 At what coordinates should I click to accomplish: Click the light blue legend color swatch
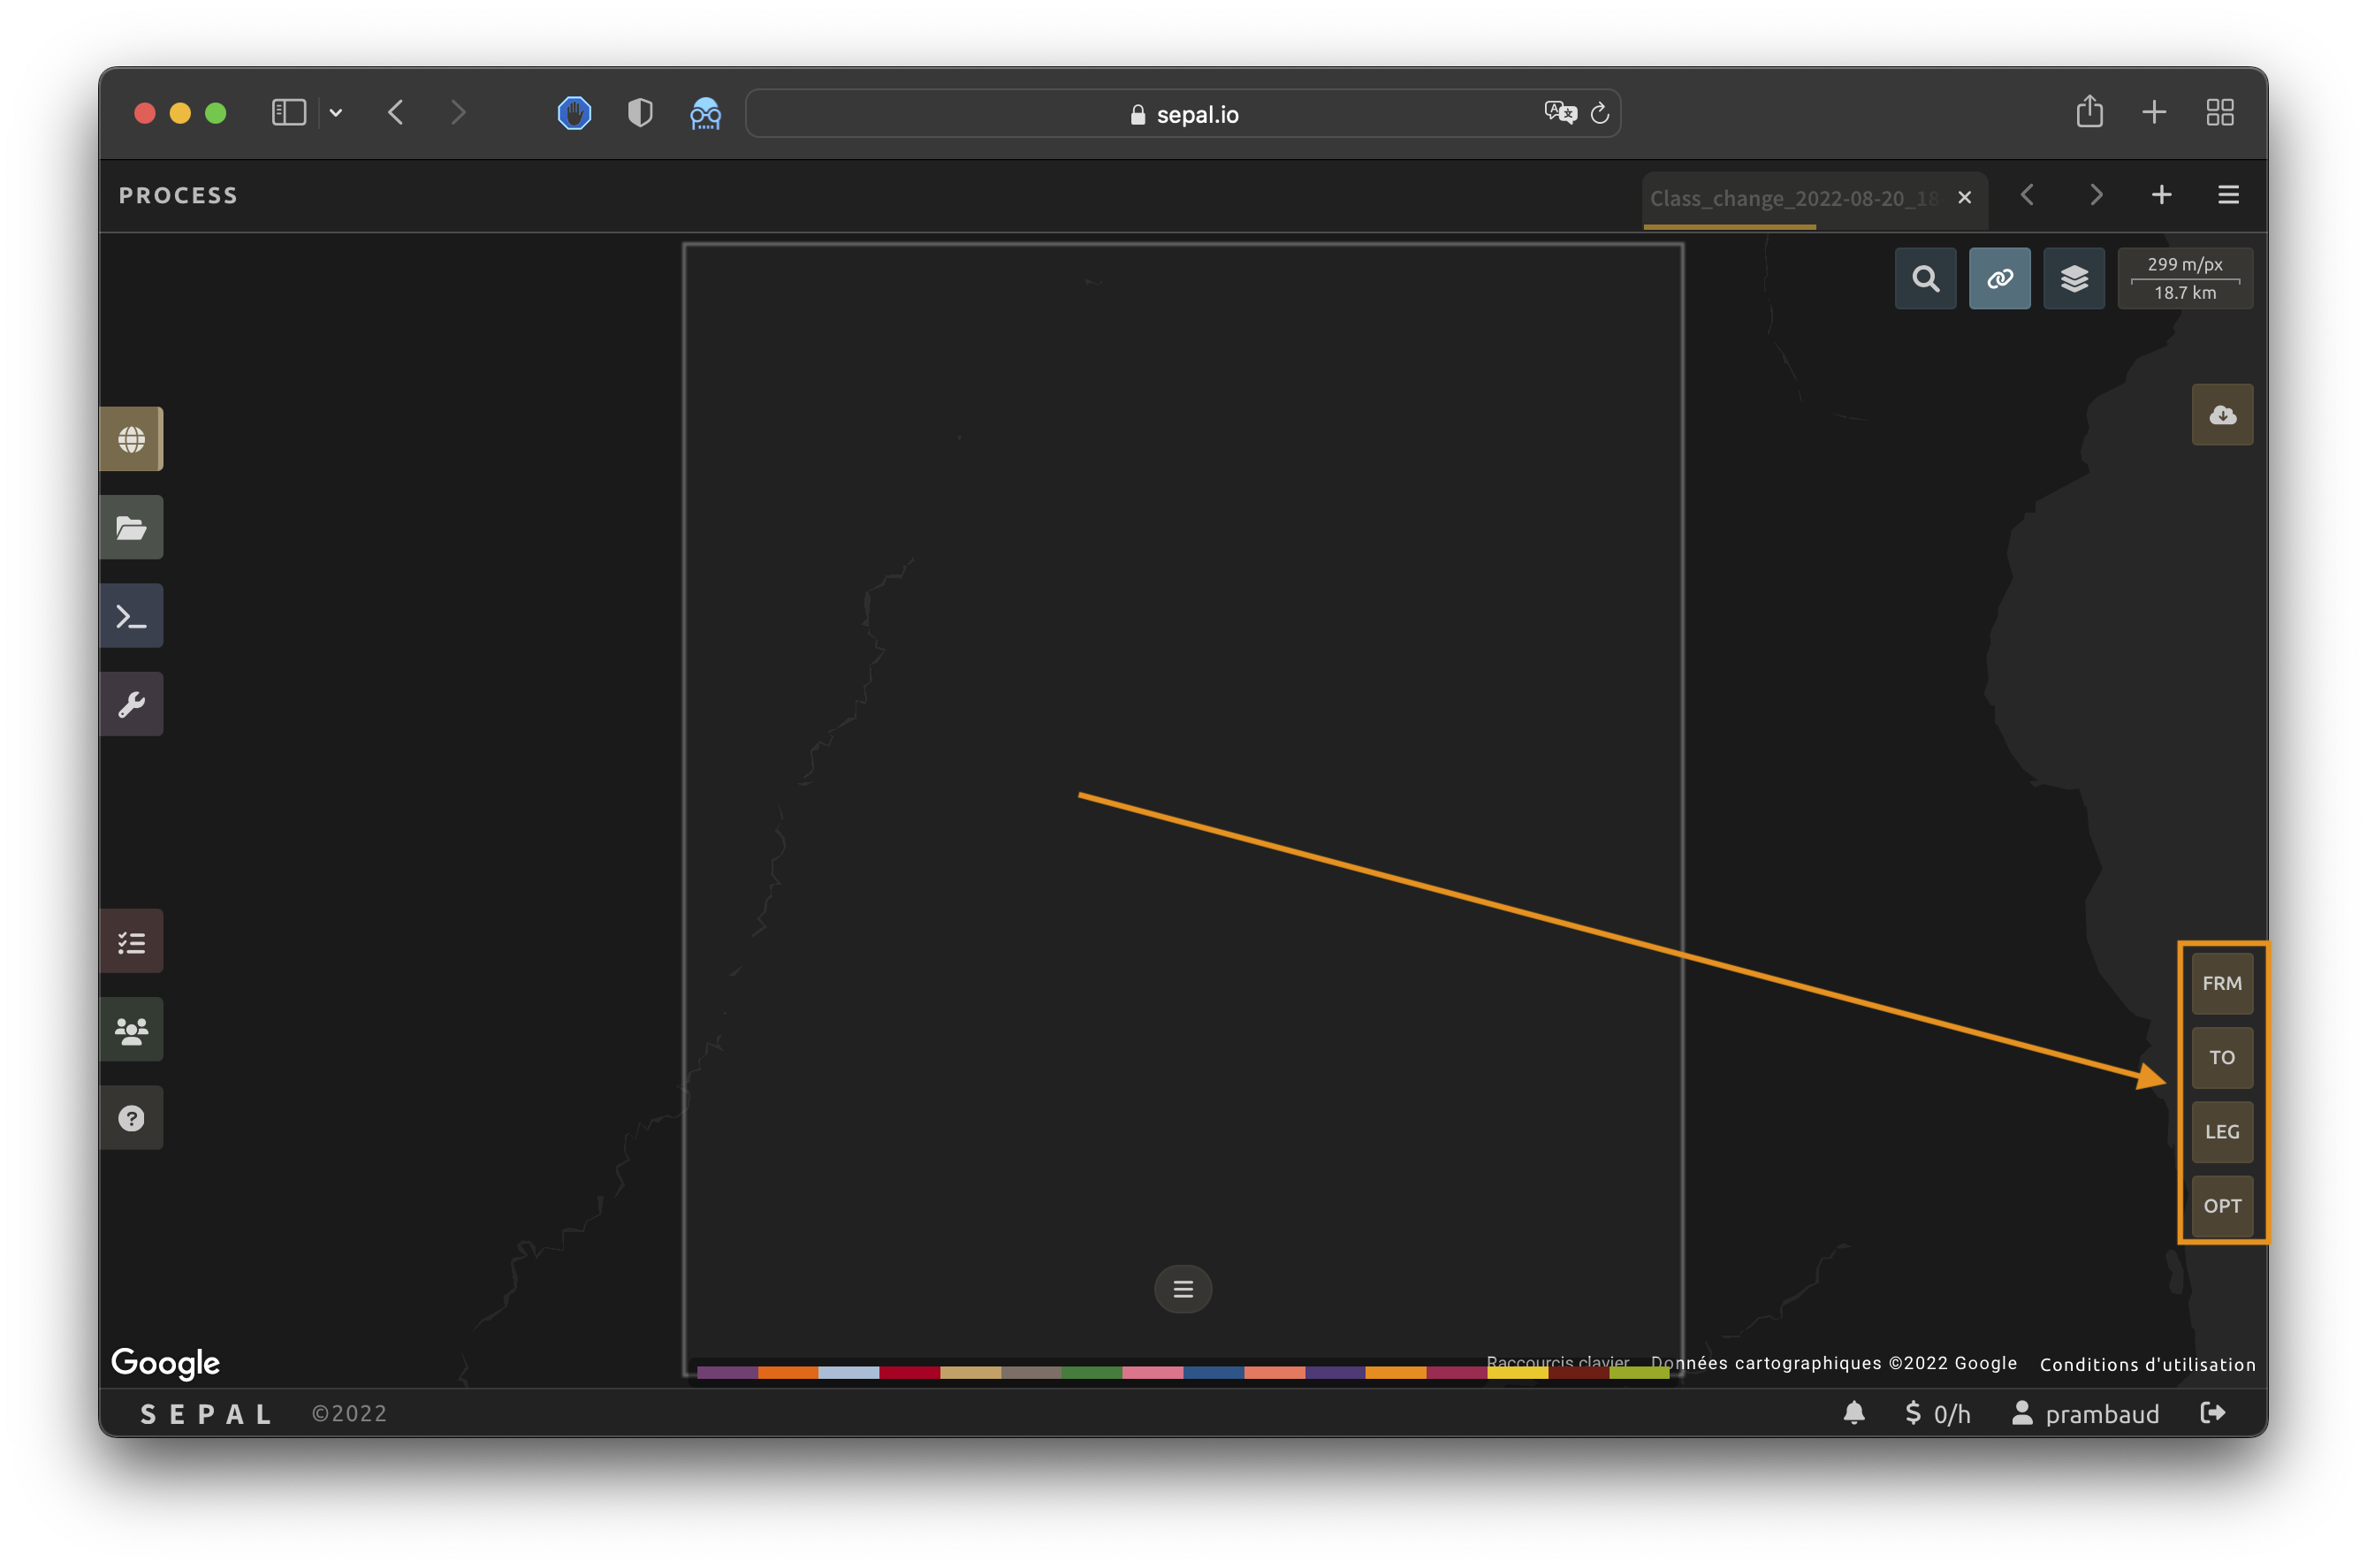click(848, 1372)
